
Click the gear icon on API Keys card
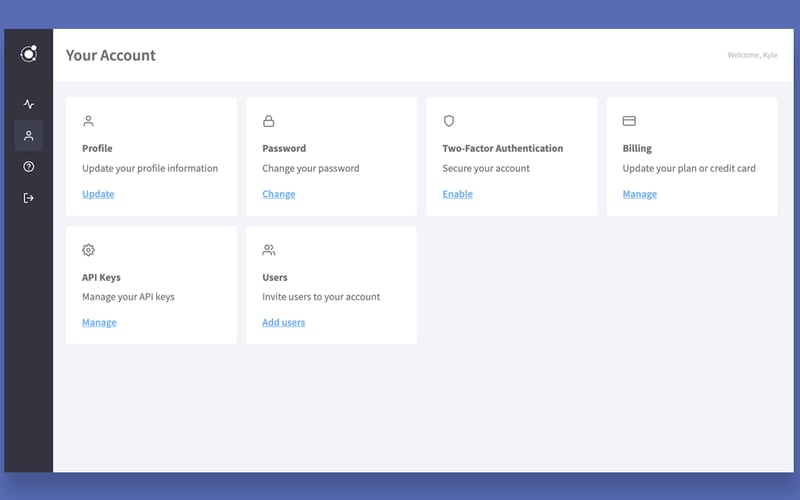click(x=88, y=250)
